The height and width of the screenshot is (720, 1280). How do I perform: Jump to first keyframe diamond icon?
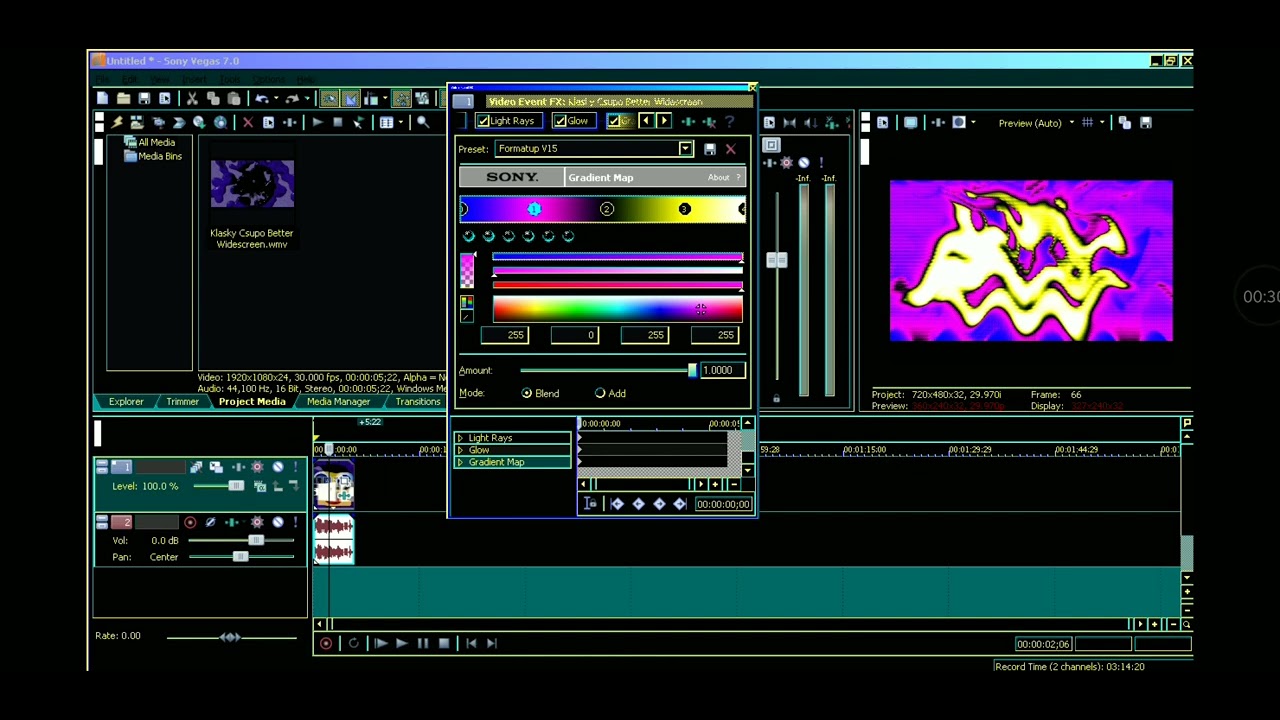pyautogui.click(x=617, y=504)
